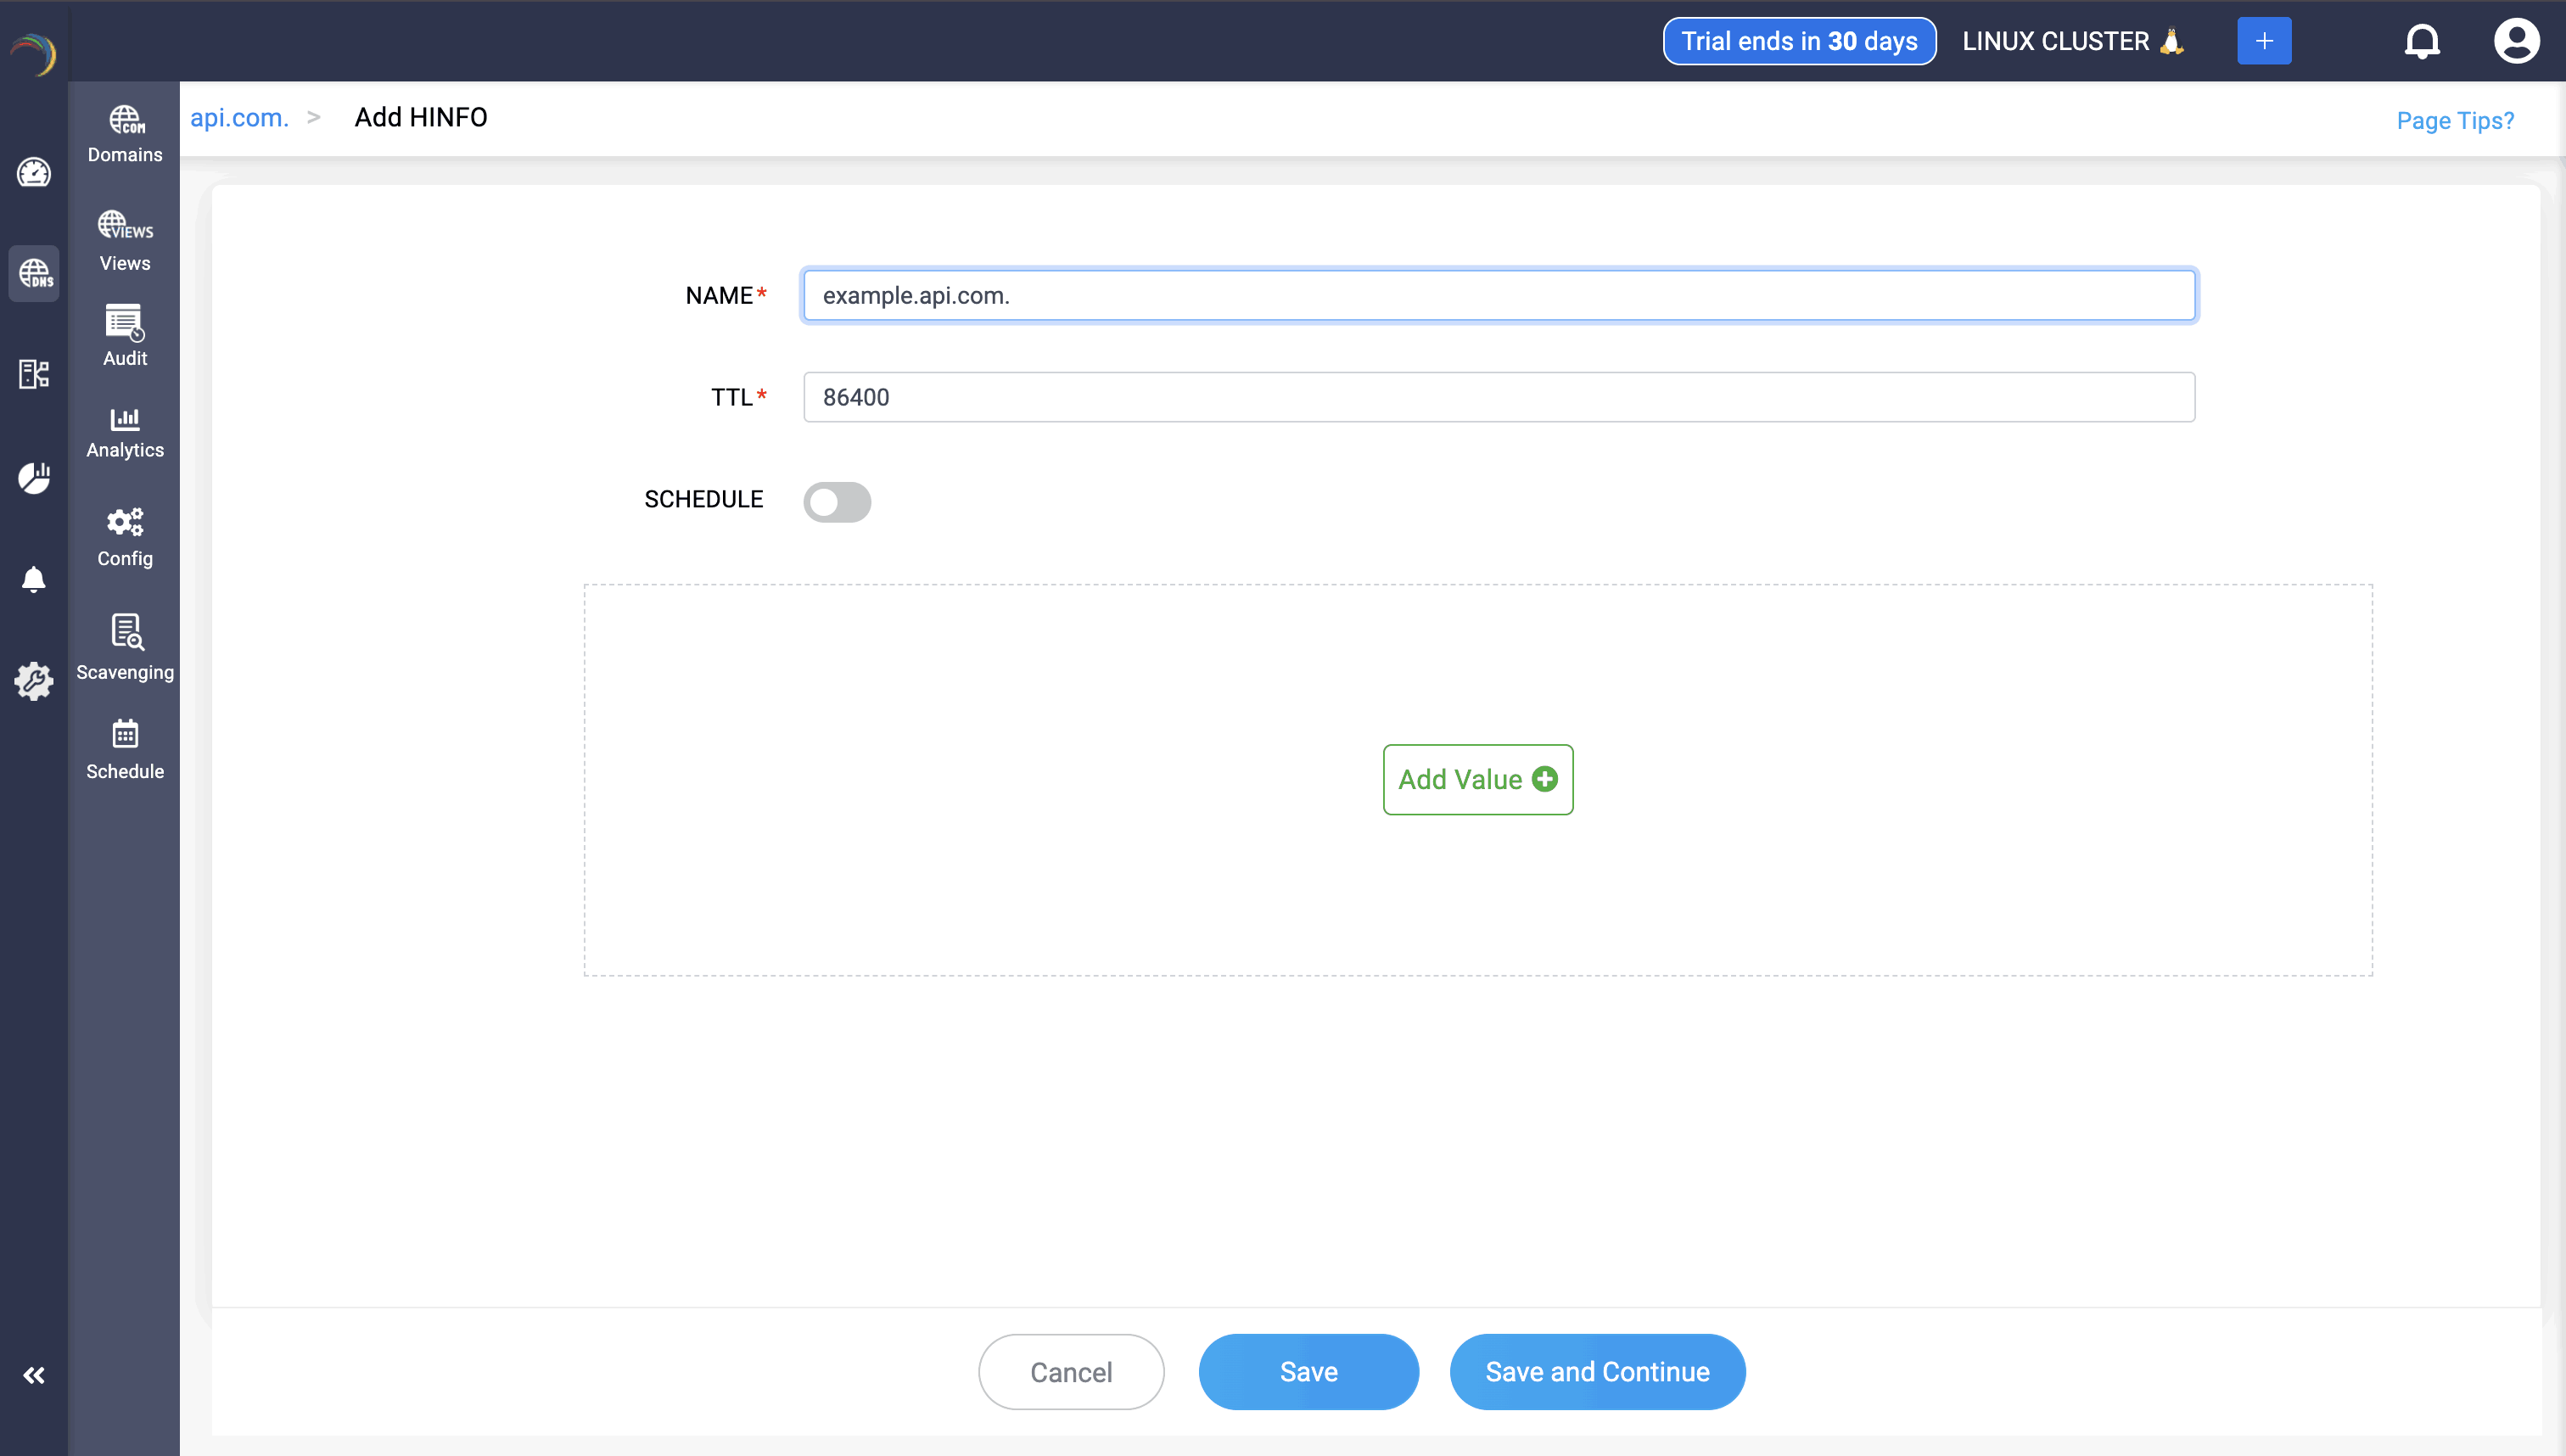Click the TTL input field
The width and height of the screenshot is (2566, 1456).
click(1498, 397)
